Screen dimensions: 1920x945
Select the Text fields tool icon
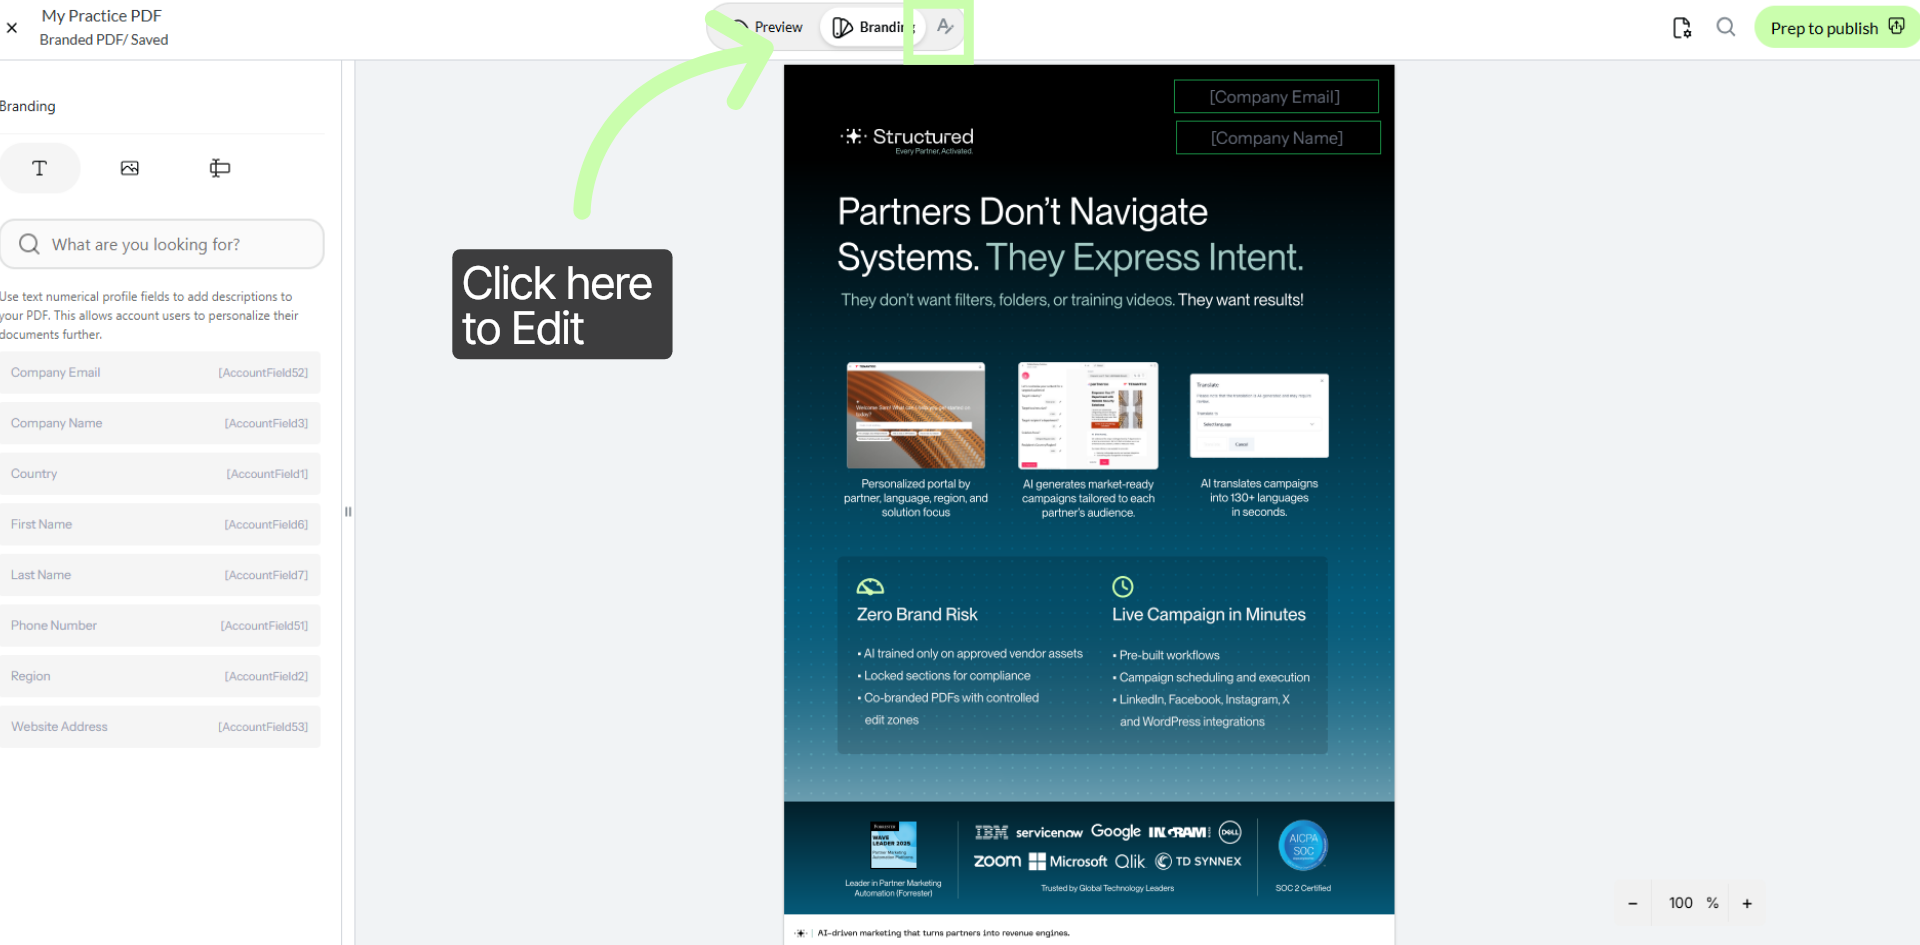[x=40, y=168]
